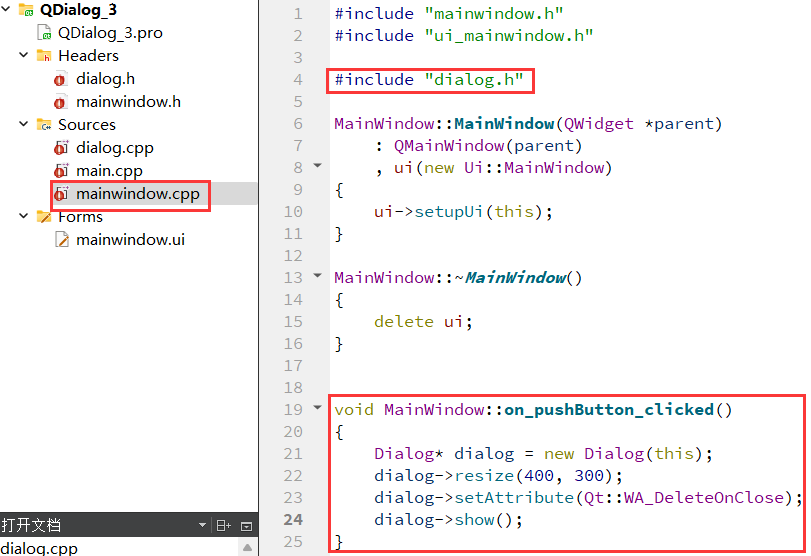Select the Sources folder label
Viewport: 811px width, 556px height.
[87, 125]
